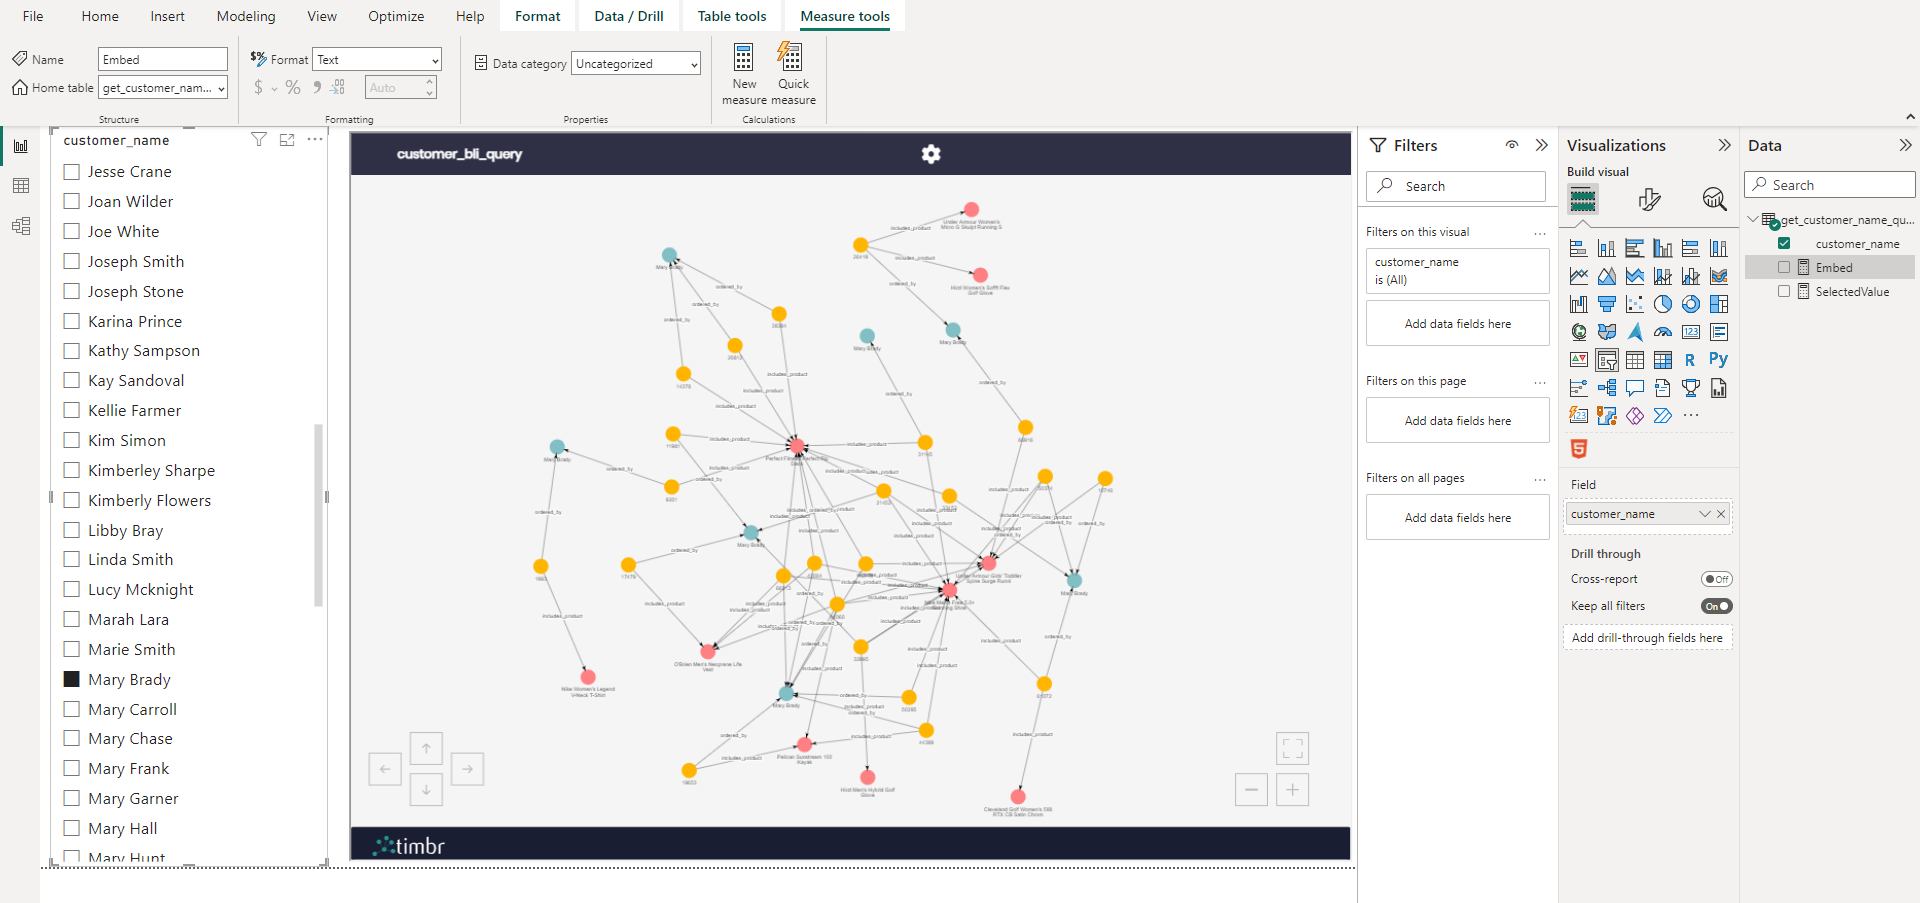Screen dimensions: 1920x903
Task: Switch to Table view in left sidebar
Action: (x=21, y=186)
